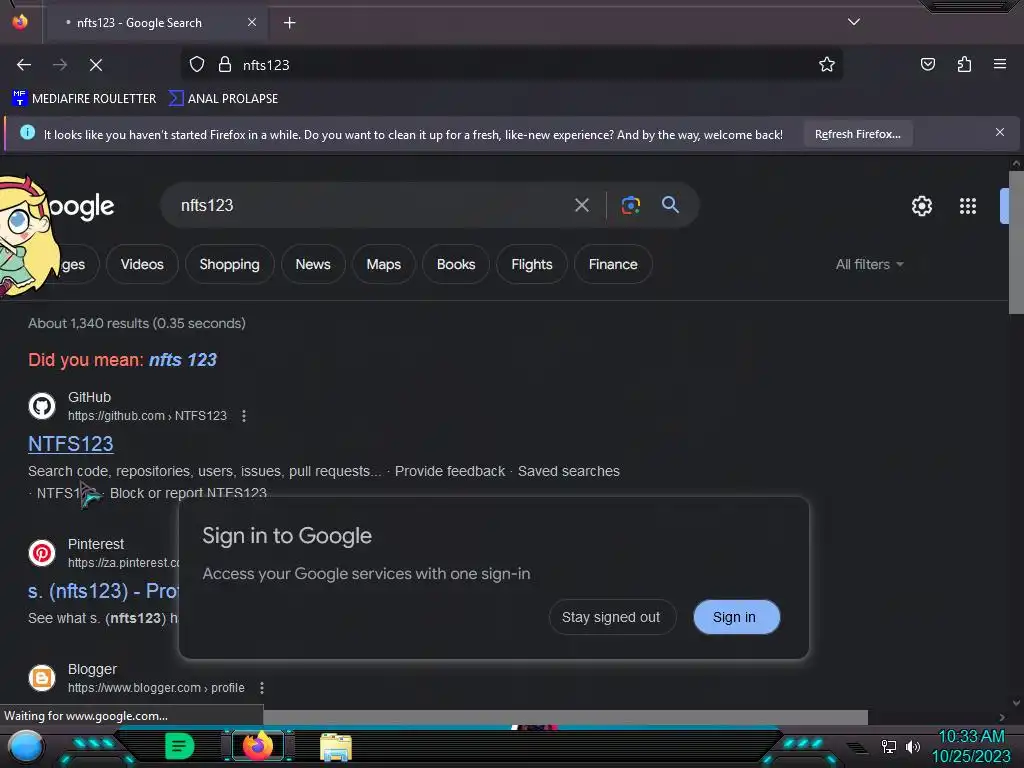Open the MEDIAFIRE ROULETTER bookmark
The width and height of the screenshot is (1024, 768).
tap(84, 99)
